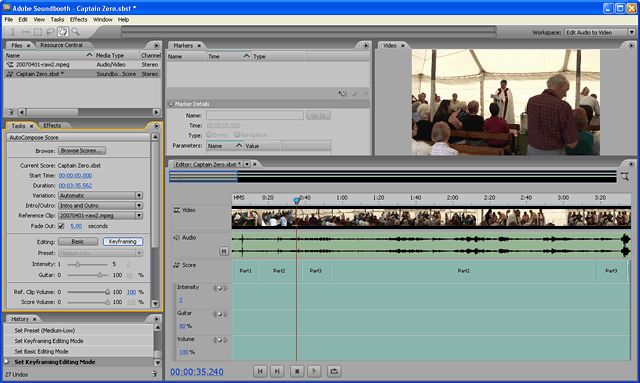This screenshot has width=640, height=383.
Task: Sort markers by Time column
Action: pos(228,56)
